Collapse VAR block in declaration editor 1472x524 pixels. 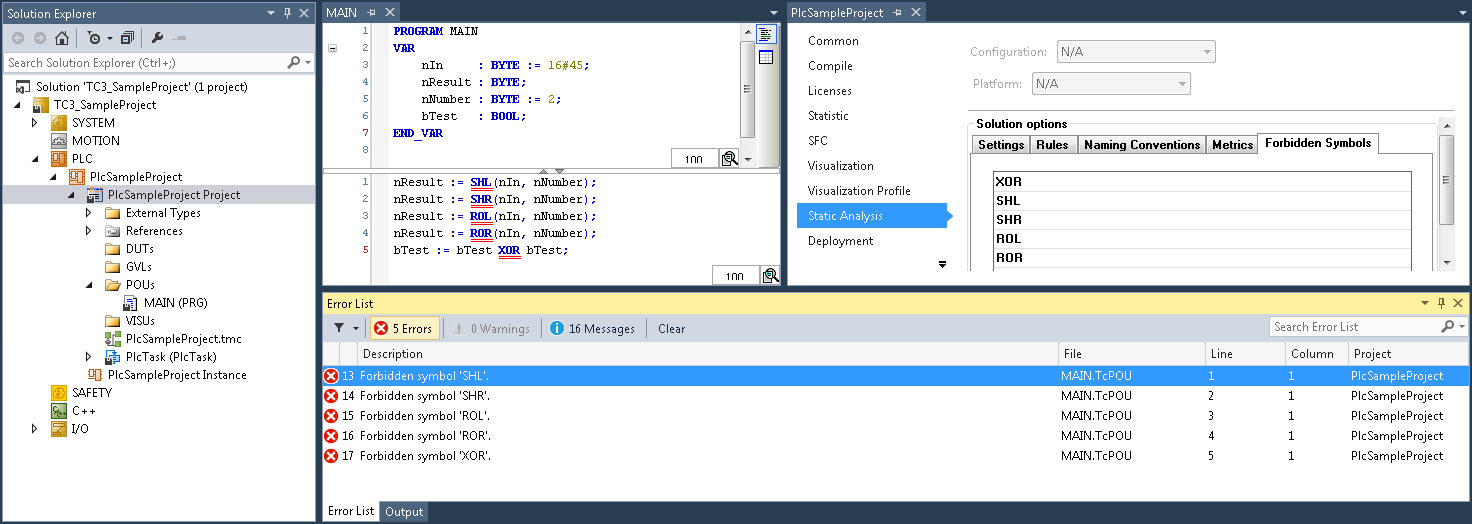[x=333, y=48]
